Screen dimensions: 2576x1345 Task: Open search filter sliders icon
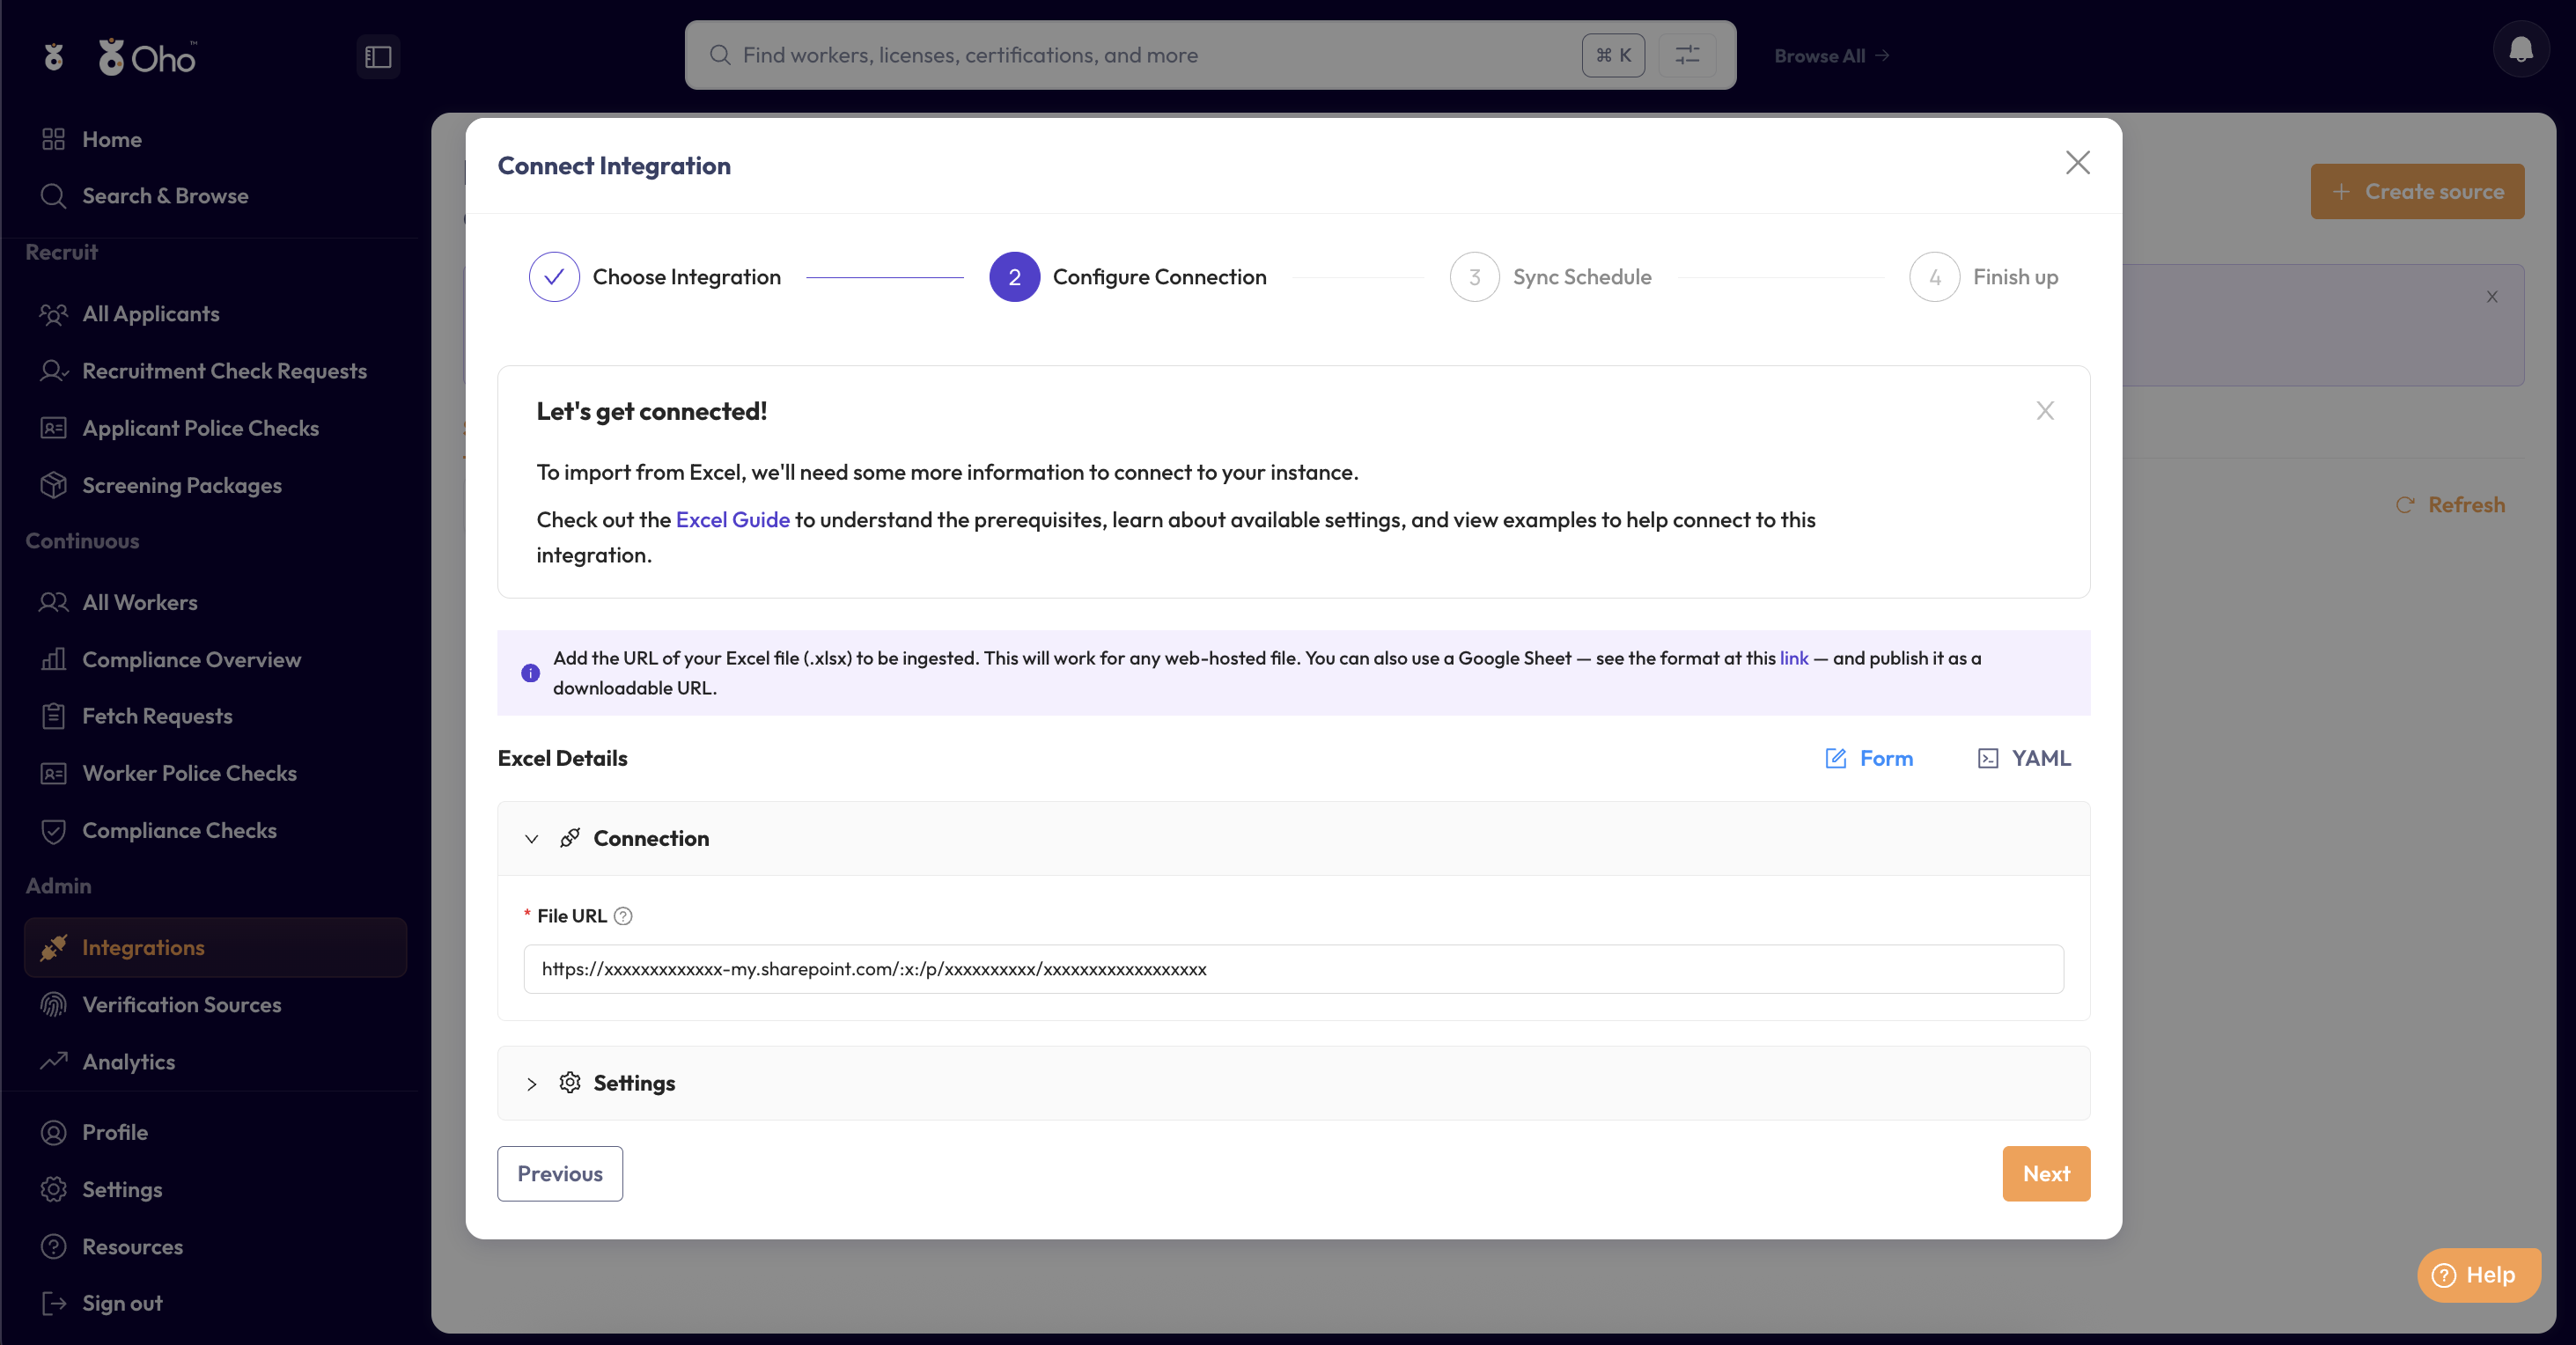[1687, 55]
